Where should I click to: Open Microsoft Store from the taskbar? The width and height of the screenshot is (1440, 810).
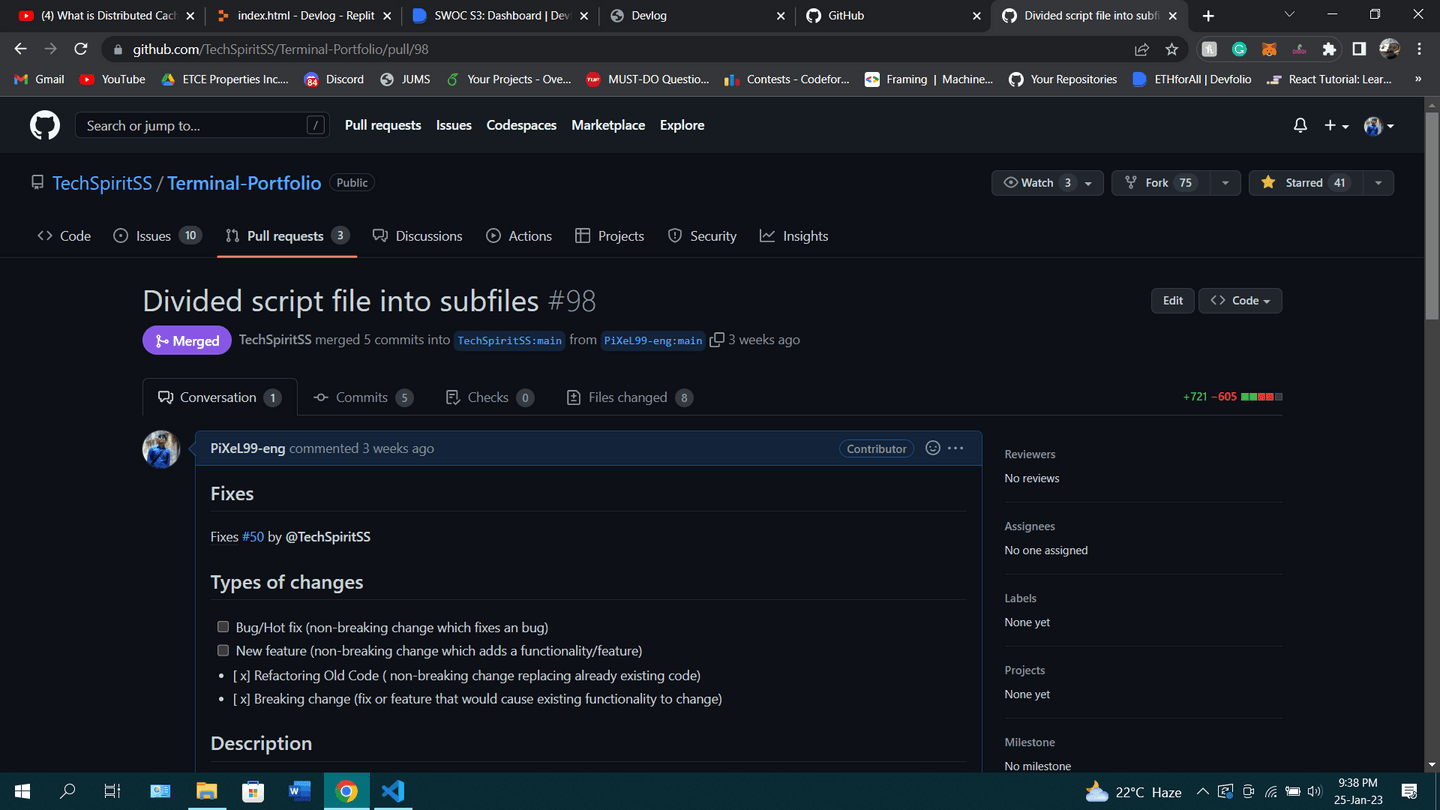pyautogui.click(x=253, y=791)
